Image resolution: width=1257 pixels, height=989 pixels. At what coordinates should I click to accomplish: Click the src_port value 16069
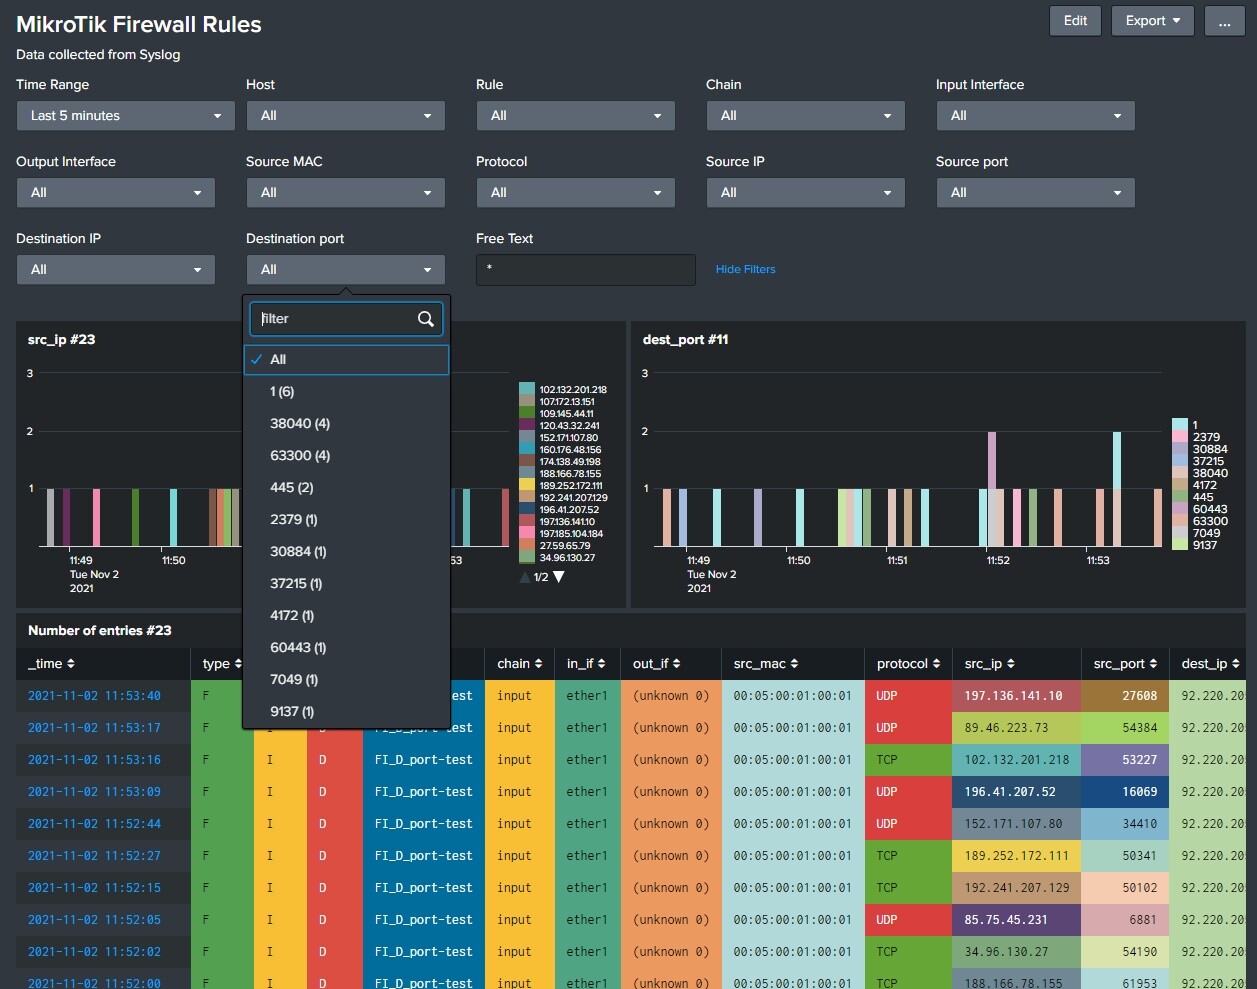pyautogui.click(x=1125, y=792)
